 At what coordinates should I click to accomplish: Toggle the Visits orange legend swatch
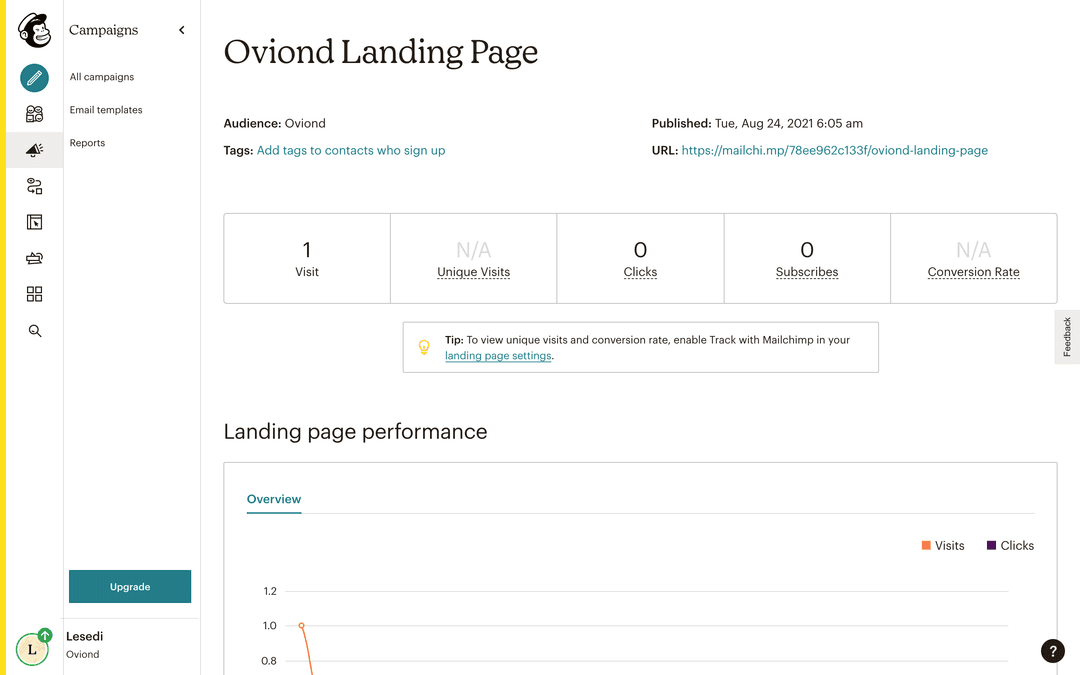[x=926, y=546]
